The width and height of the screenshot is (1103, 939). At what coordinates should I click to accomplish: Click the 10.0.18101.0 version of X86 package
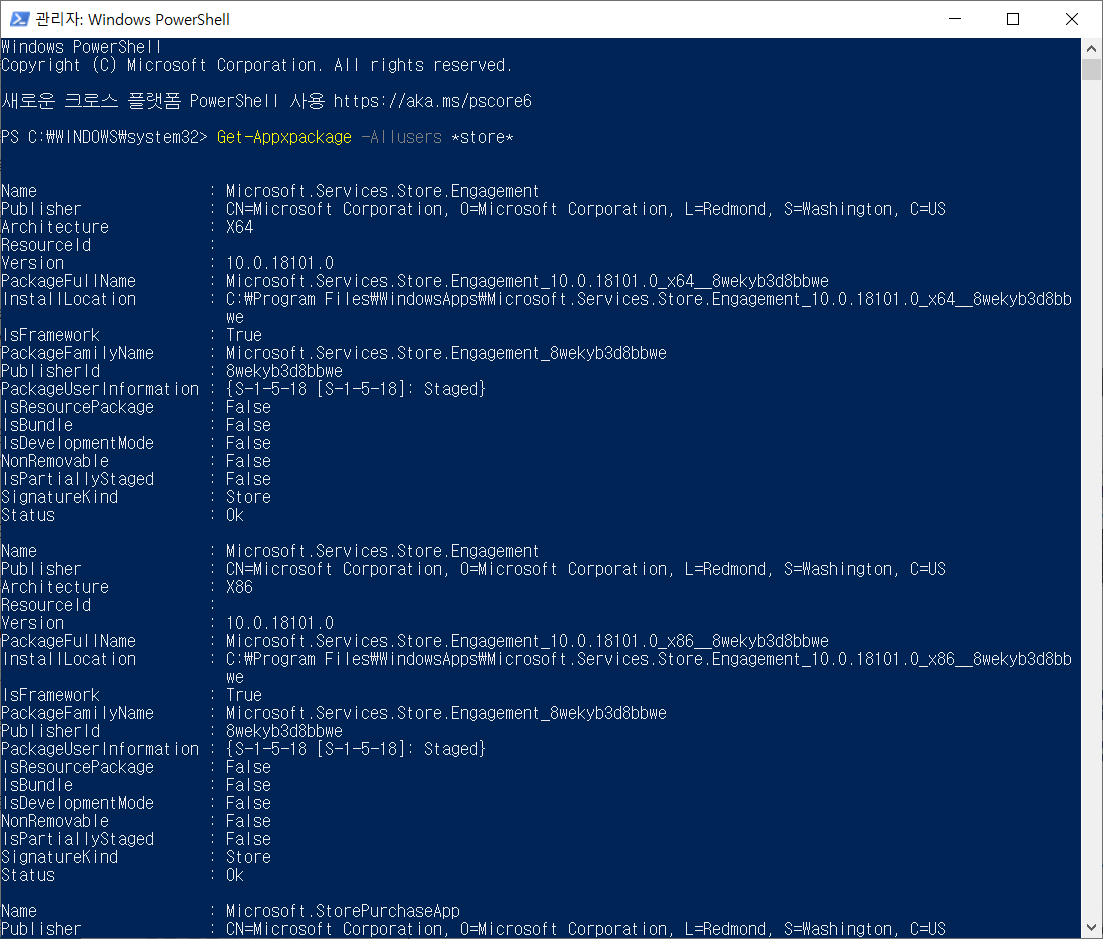pyautogui.click(x=280, y=623)
